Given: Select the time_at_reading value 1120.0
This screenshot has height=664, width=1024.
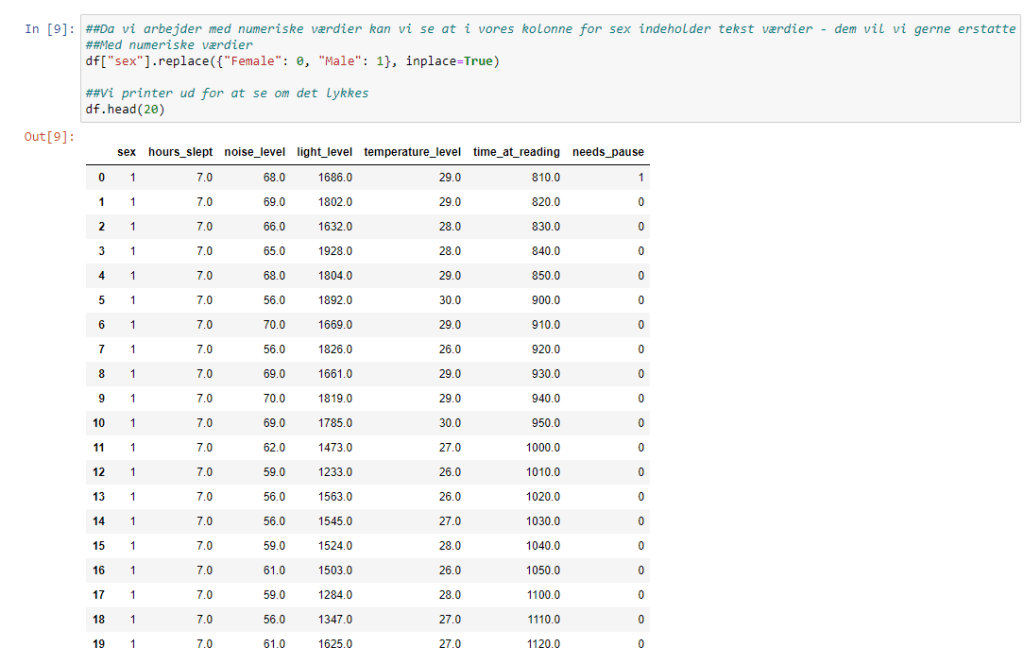Looking at the screenshot, I should 543,644.
